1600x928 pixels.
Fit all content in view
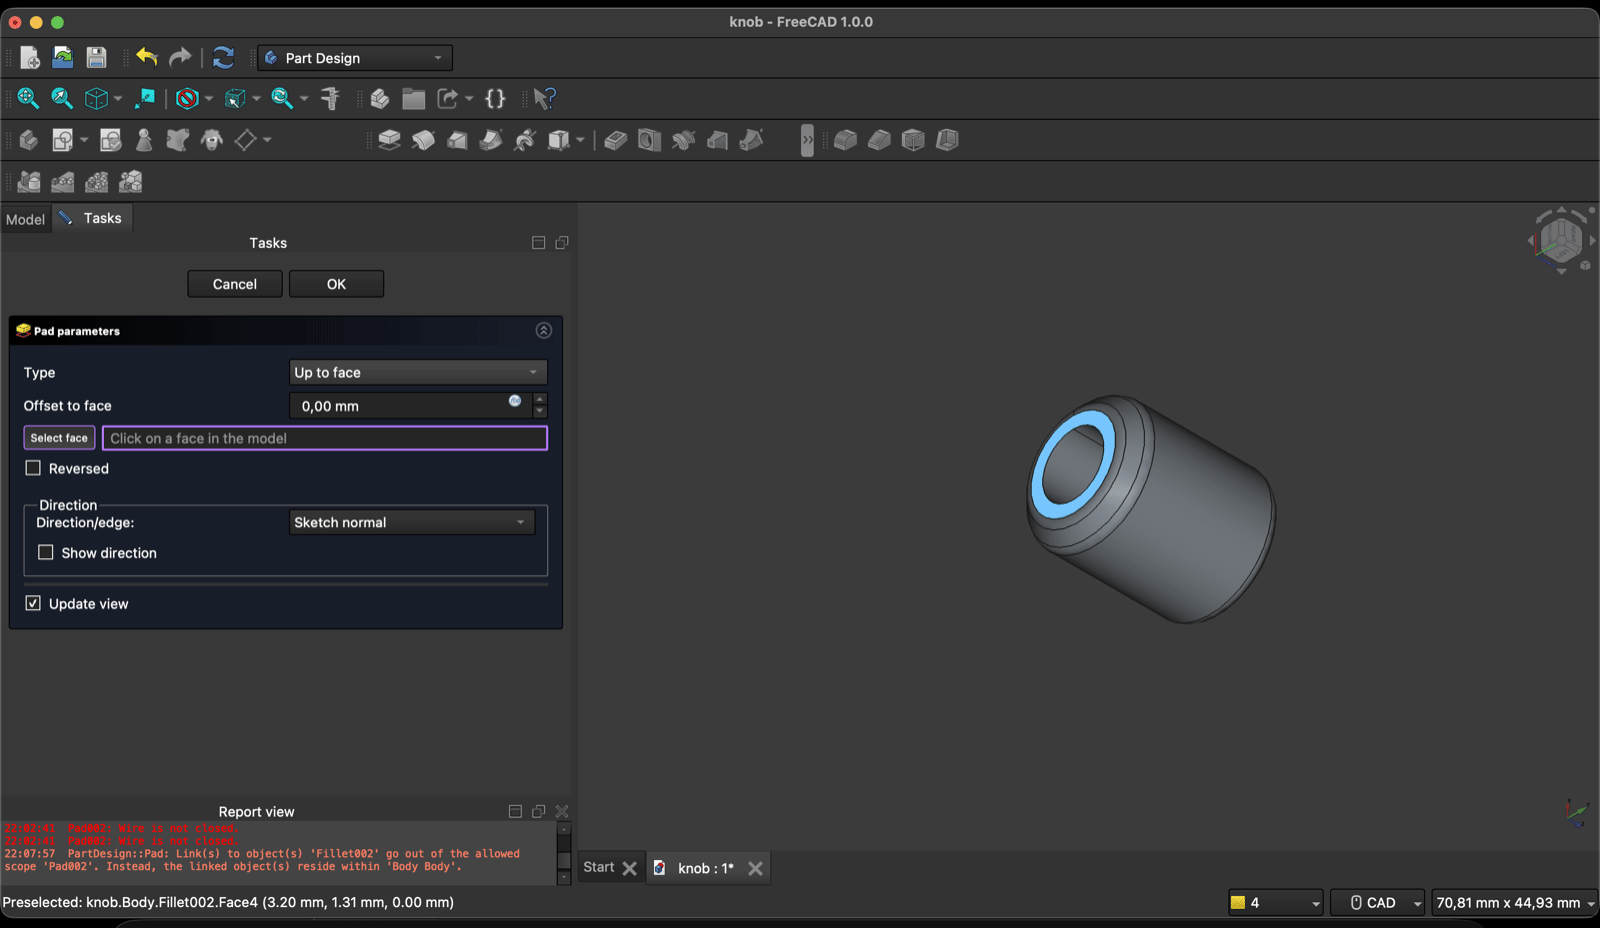coord(28,98)
